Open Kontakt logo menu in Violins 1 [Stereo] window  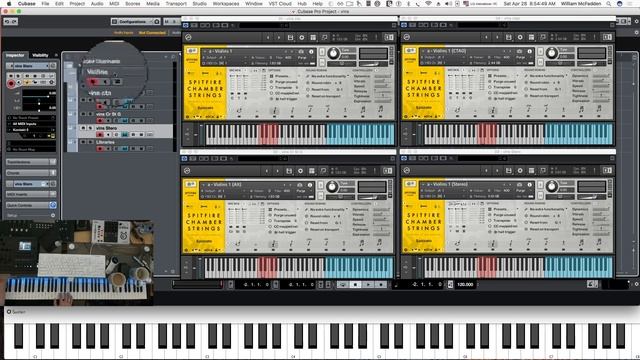(407, 170)
